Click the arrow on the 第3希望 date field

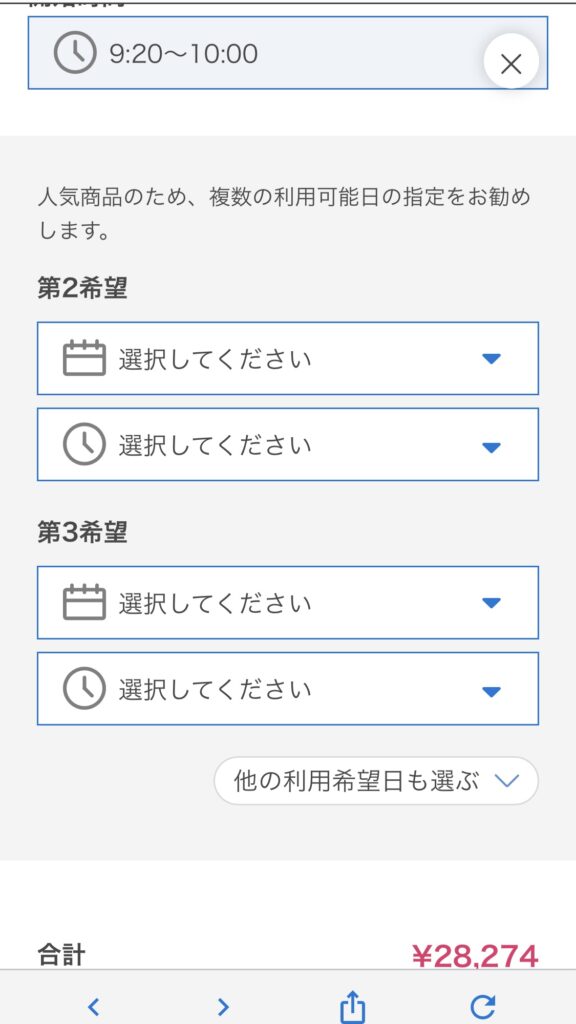pos(491,603)
